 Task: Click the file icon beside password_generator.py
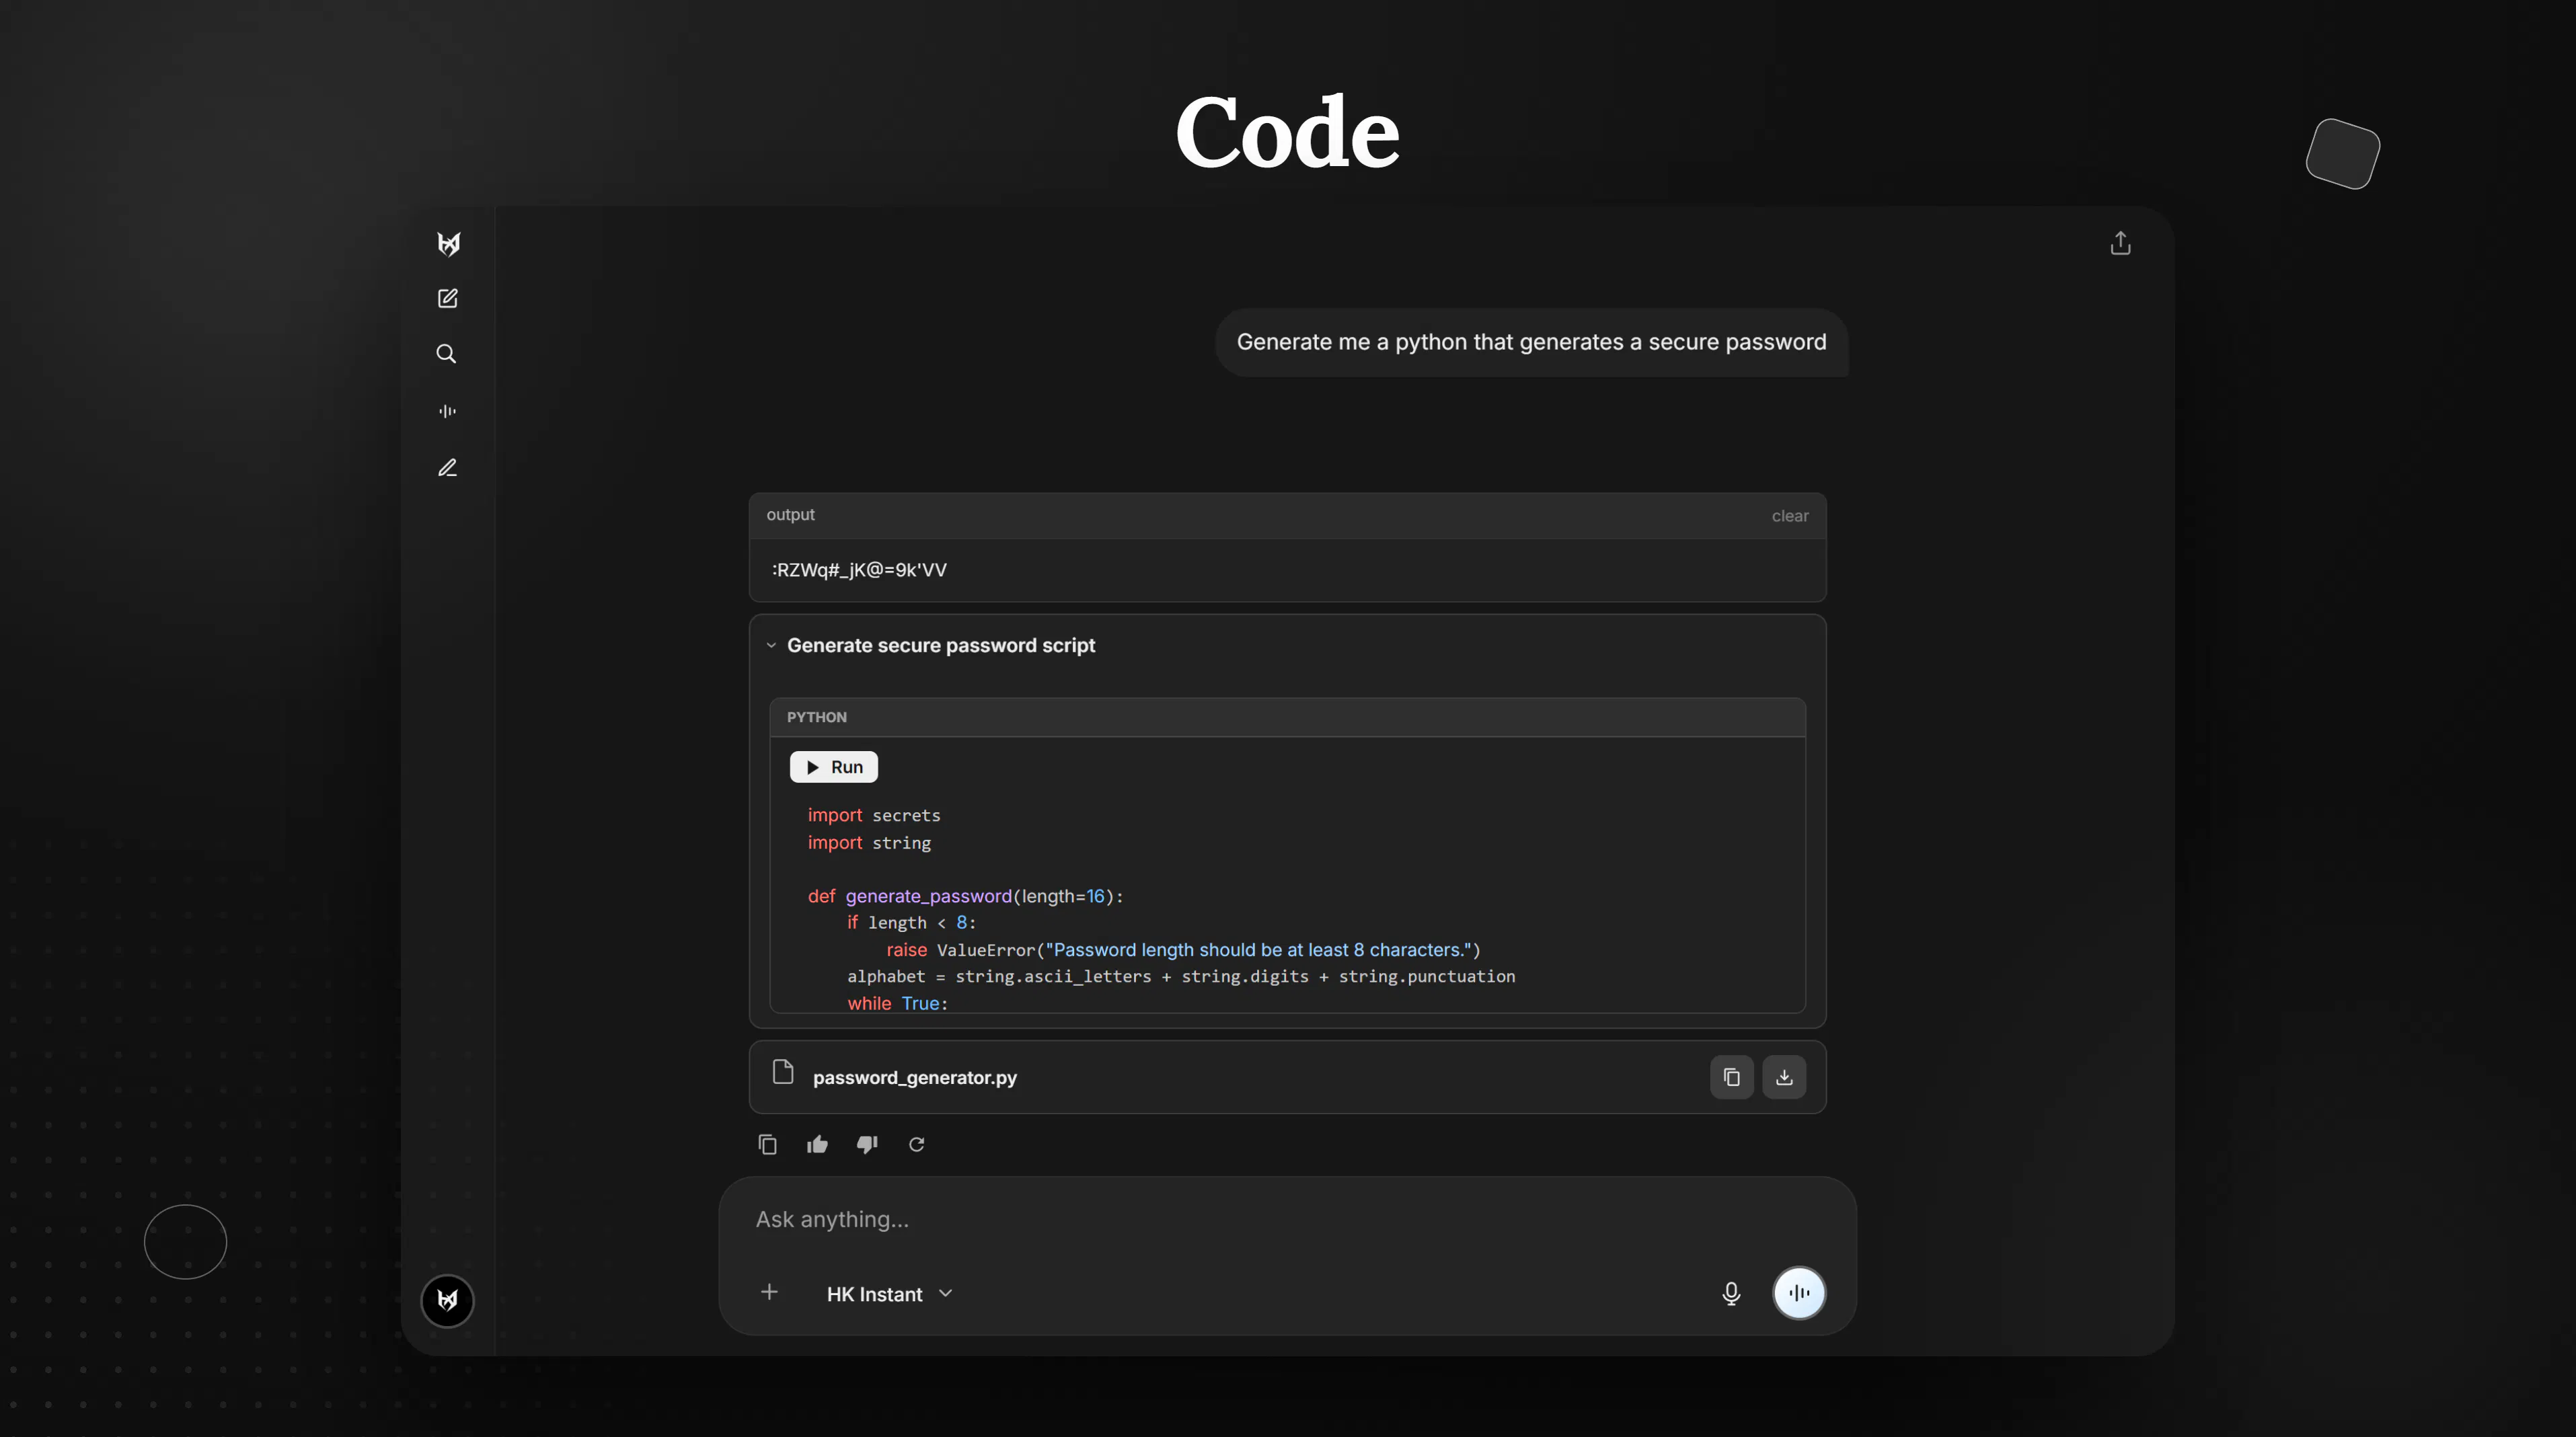783,1072
